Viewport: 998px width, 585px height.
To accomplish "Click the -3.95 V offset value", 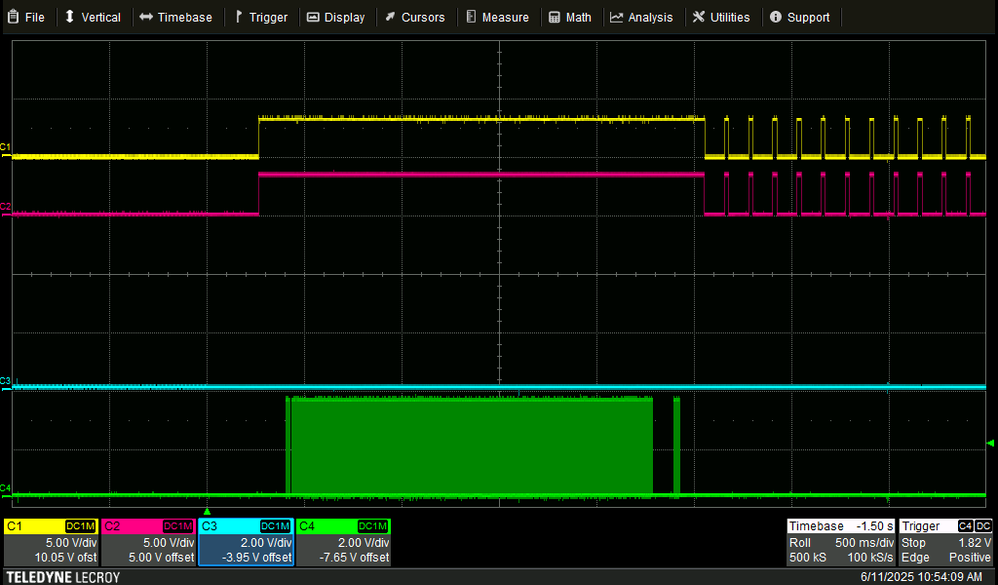I will (257, 557).
